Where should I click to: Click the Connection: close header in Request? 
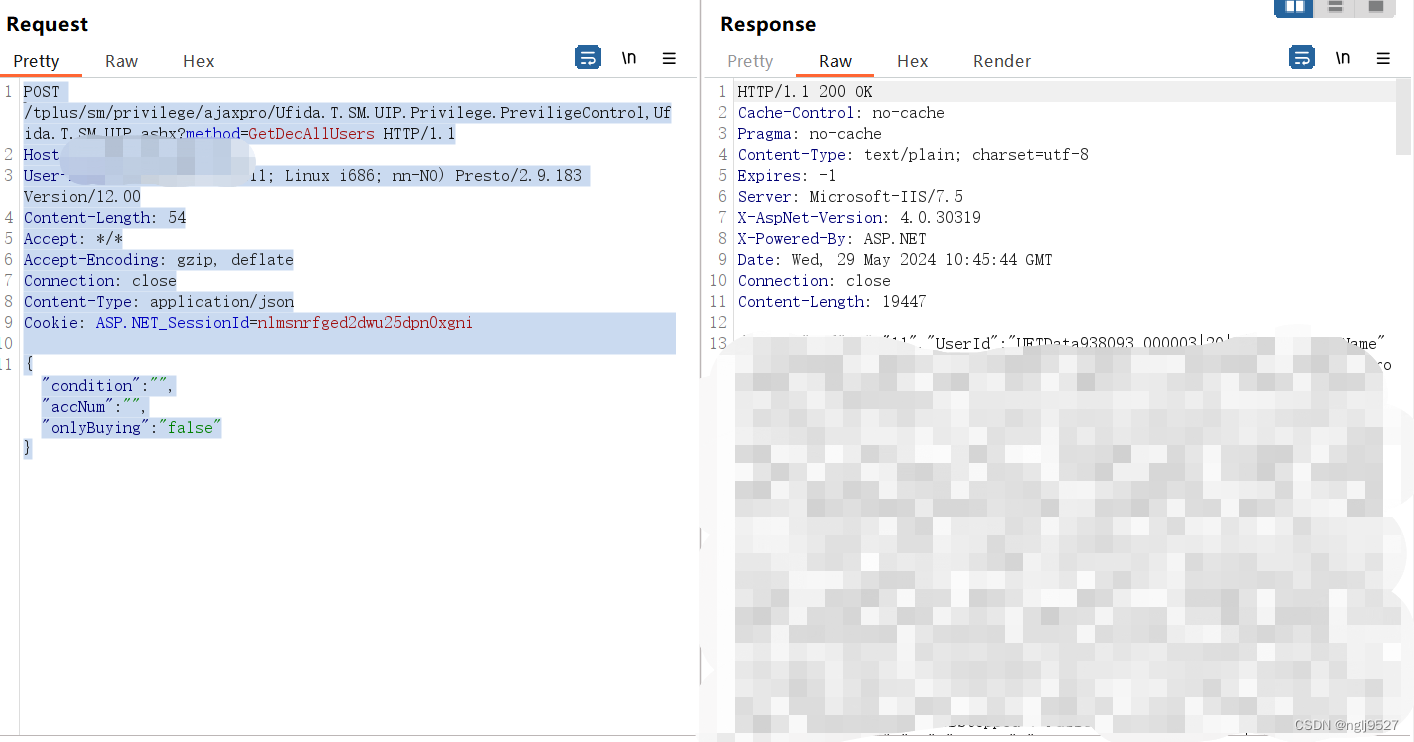pyautogui.click(x=100, y=281)
